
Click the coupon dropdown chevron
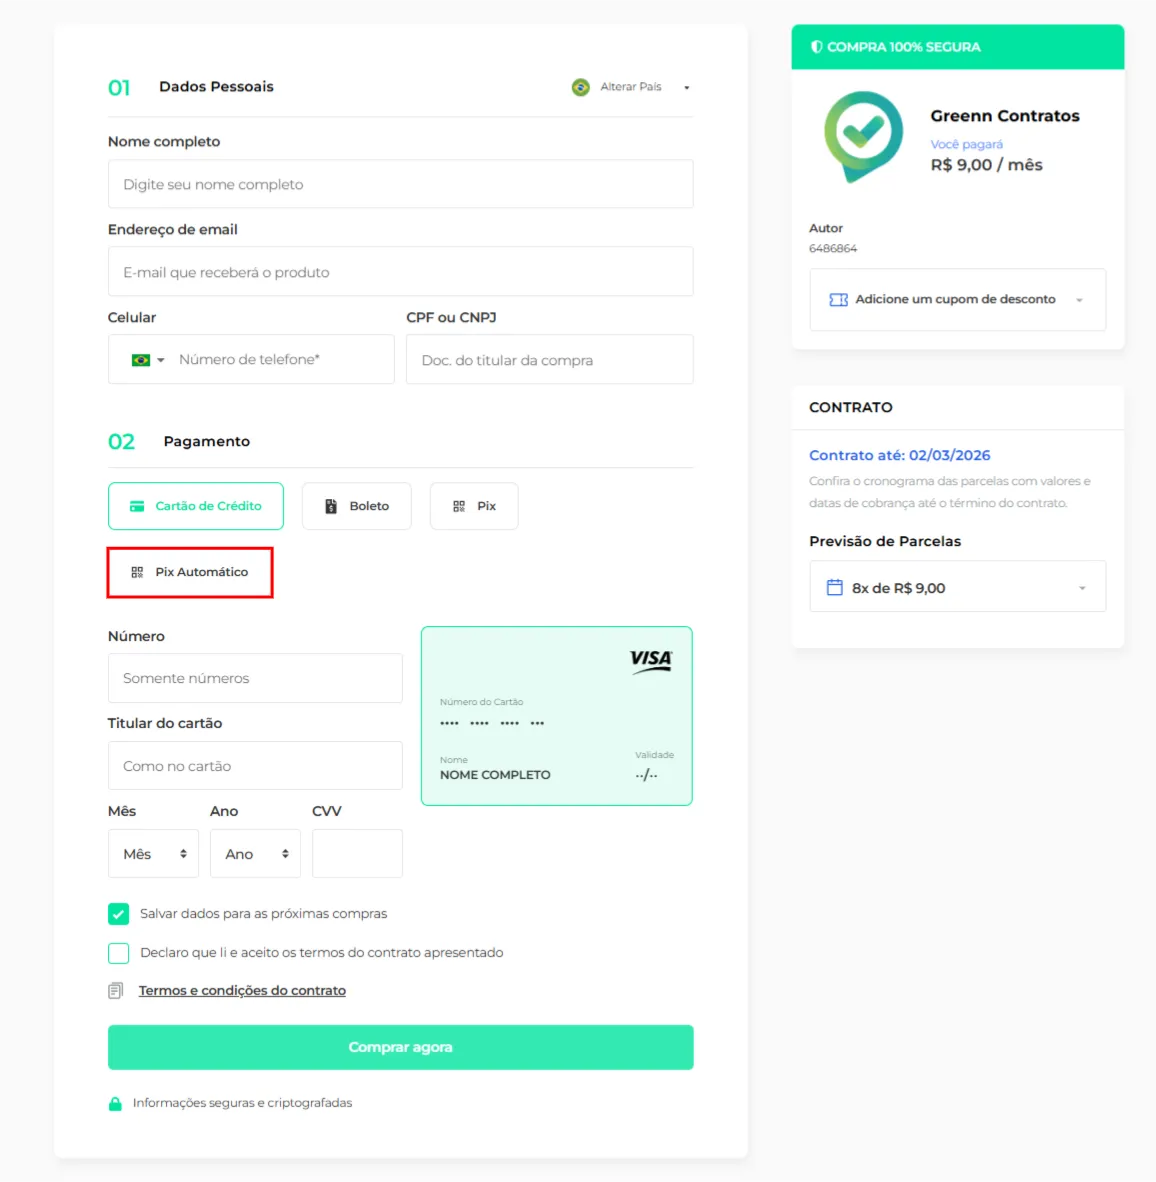1079,300
